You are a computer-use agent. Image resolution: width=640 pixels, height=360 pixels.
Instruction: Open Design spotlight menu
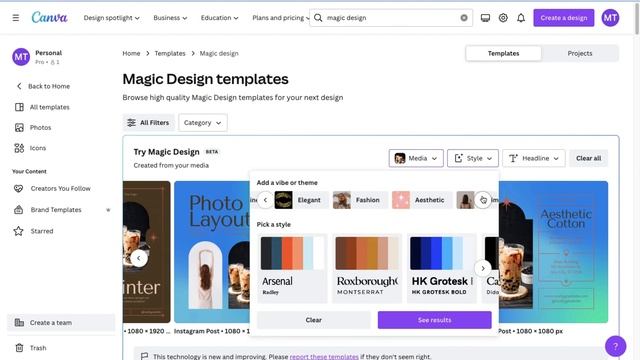[111, 18]
